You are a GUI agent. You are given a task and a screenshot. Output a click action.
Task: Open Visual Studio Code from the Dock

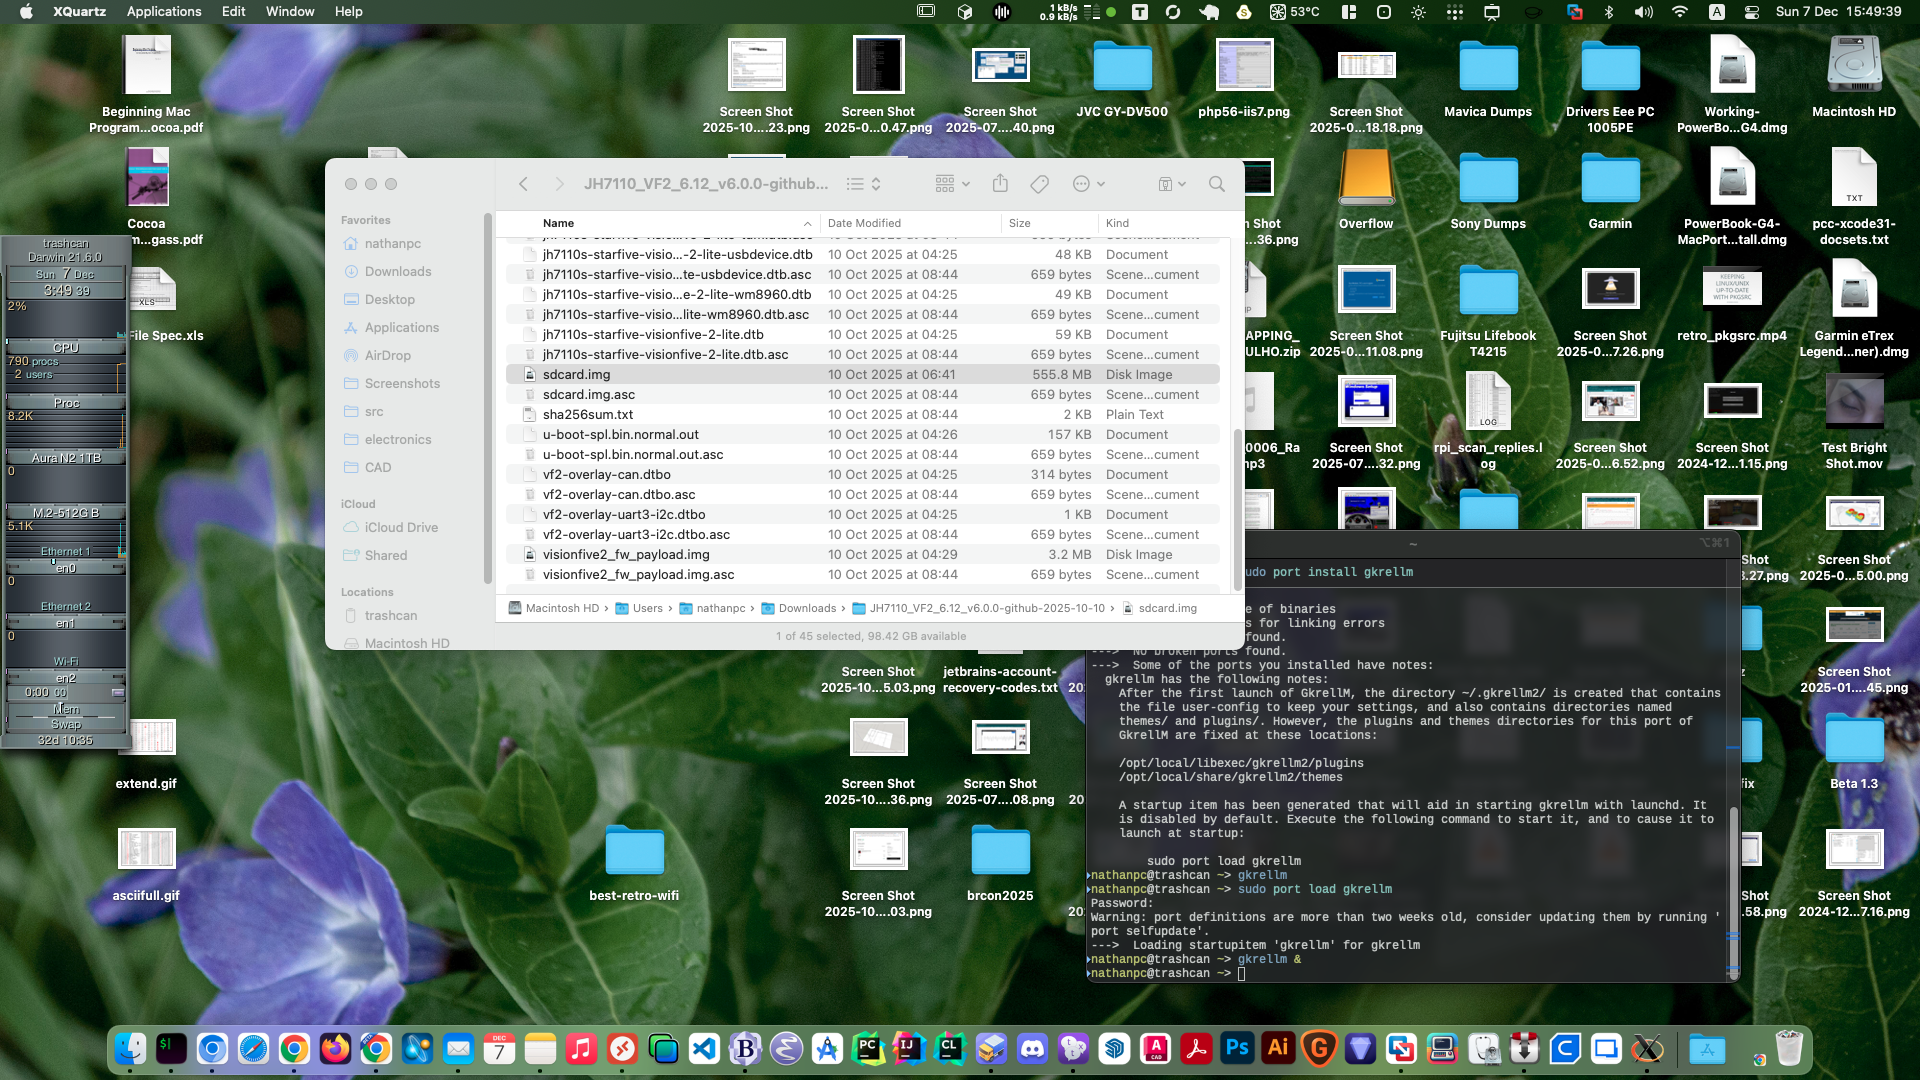pyautogui.click(x=704, y=1049)
